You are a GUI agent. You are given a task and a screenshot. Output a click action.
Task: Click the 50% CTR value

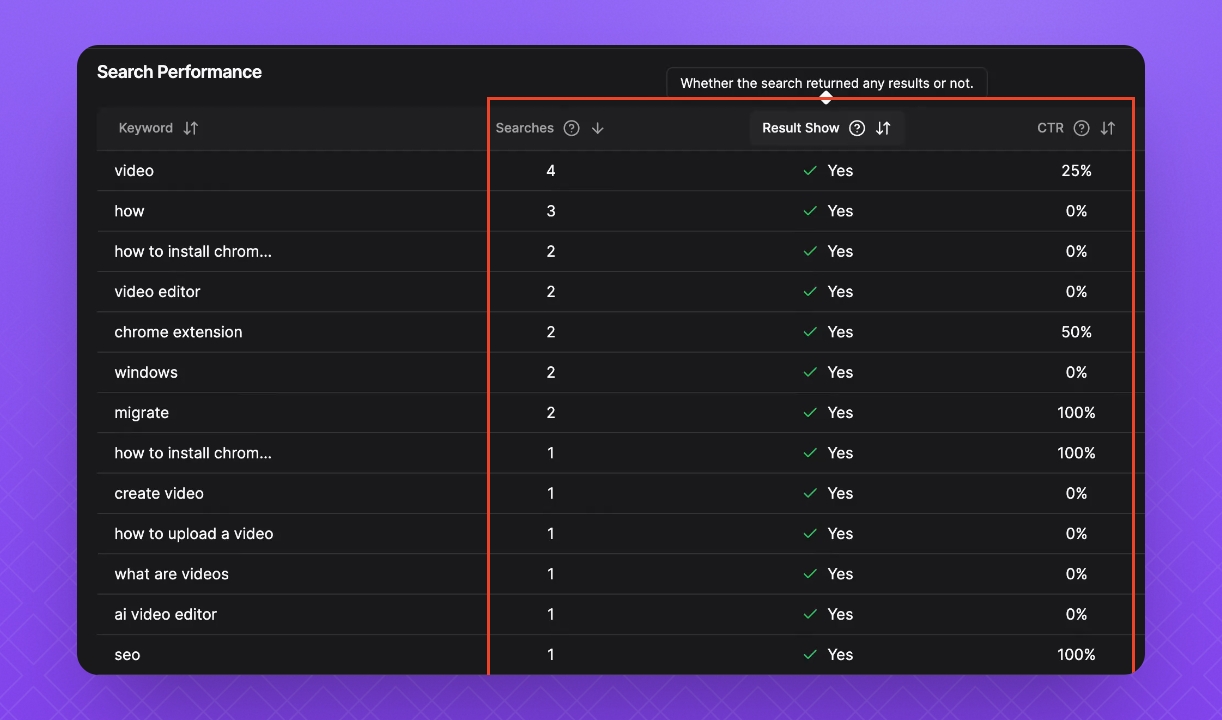pos(1076,332)
